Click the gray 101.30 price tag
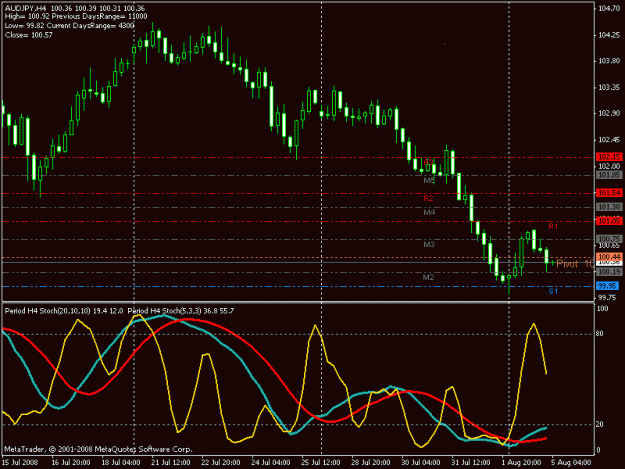 pyautogui.click(x=609, y=207)
